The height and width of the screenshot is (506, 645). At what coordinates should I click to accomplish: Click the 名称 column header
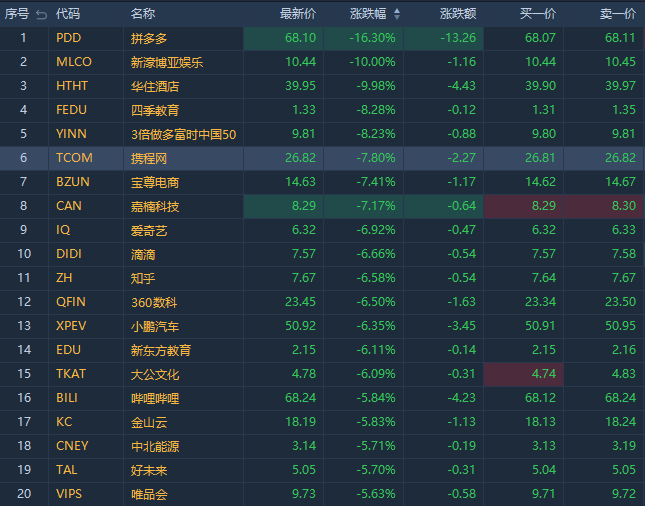click(x=142, y=14)
